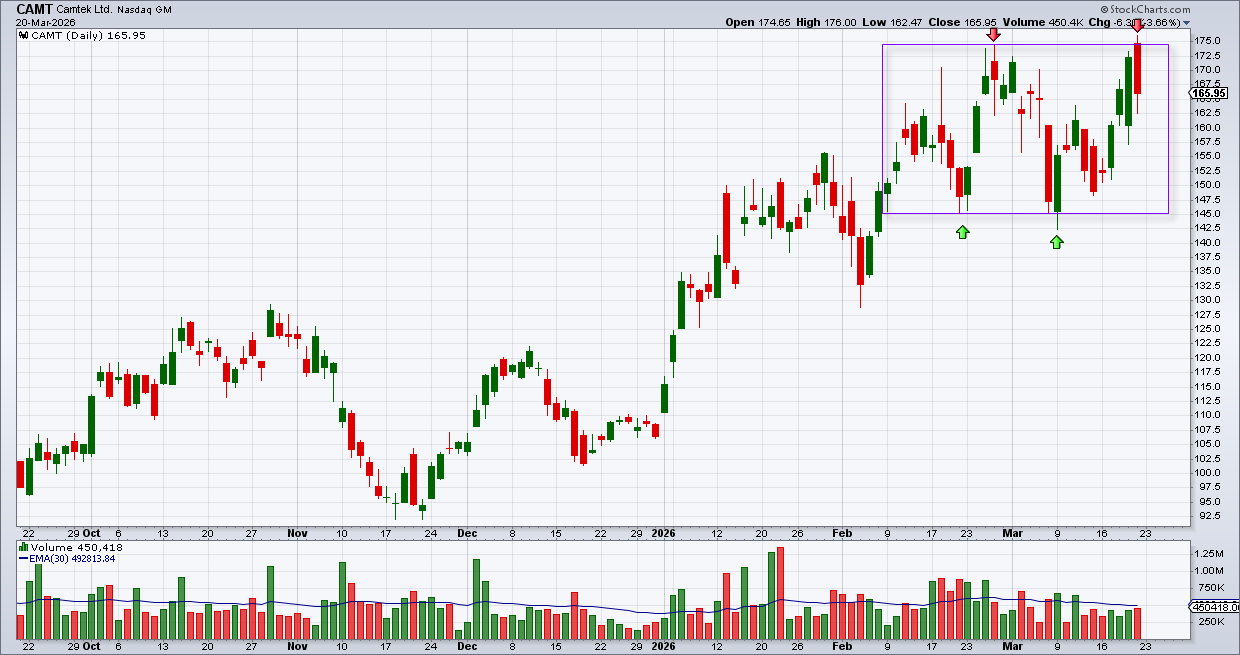Click the bold CAMT ticker title
The image size is (1240, 655).
37,8
